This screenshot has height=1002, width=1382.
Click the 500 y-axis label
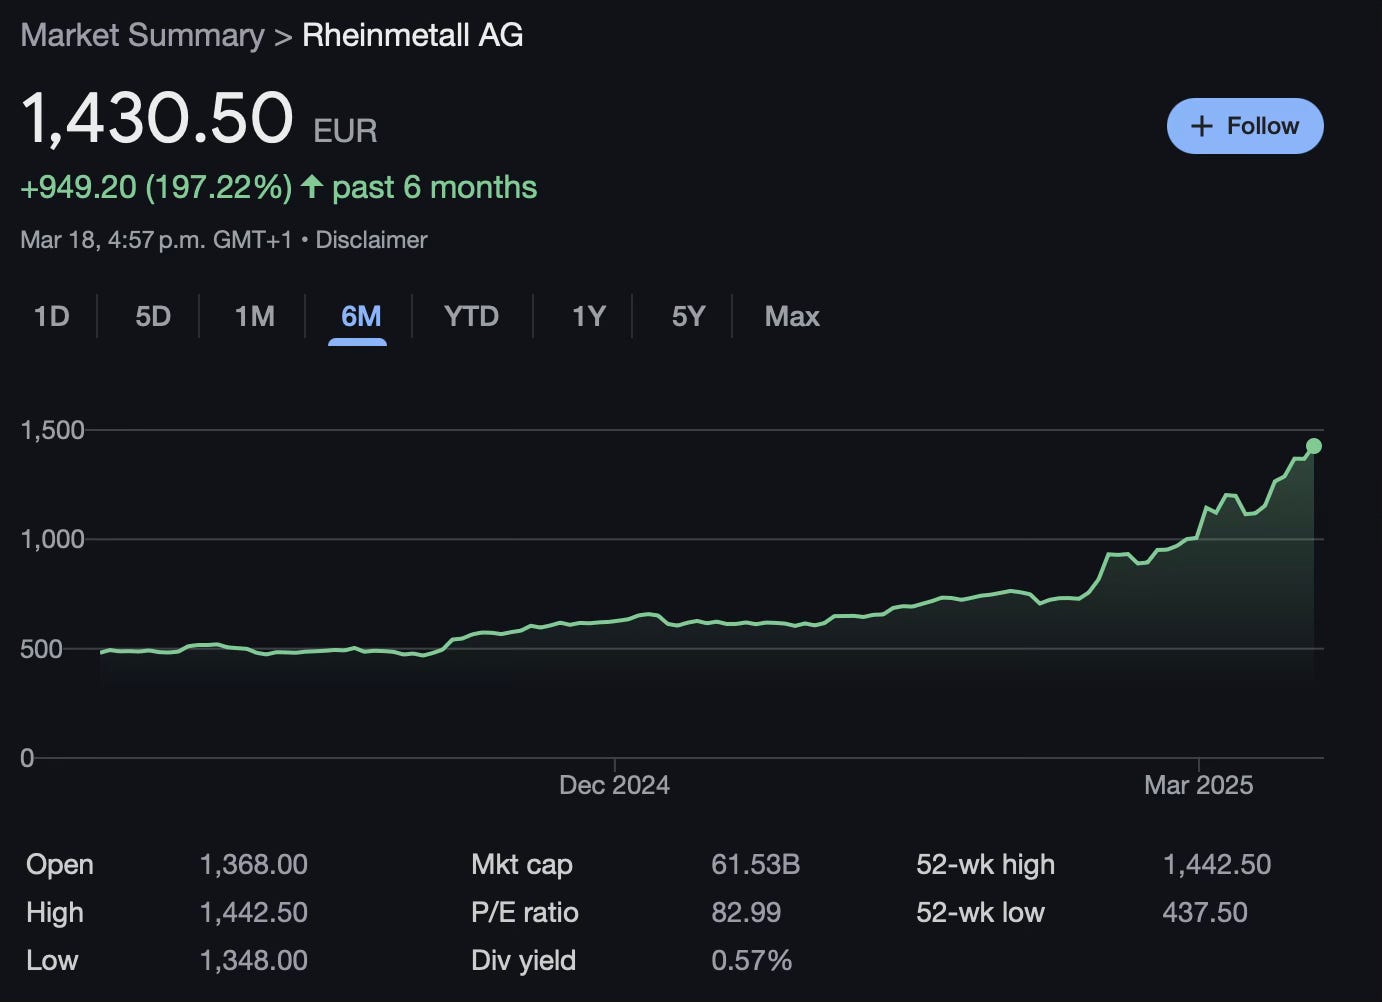pyautogui.click(x=41, y=649)
